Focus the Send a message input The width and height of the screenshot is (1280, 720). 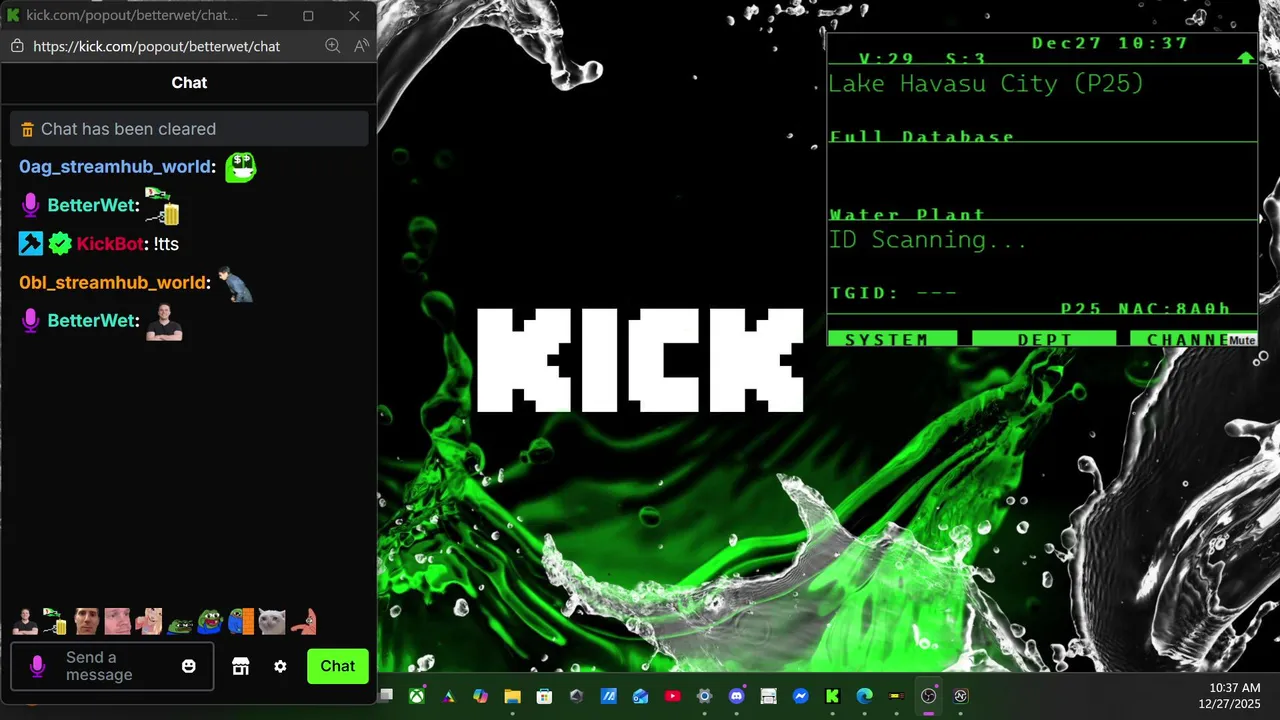(112, 666)
